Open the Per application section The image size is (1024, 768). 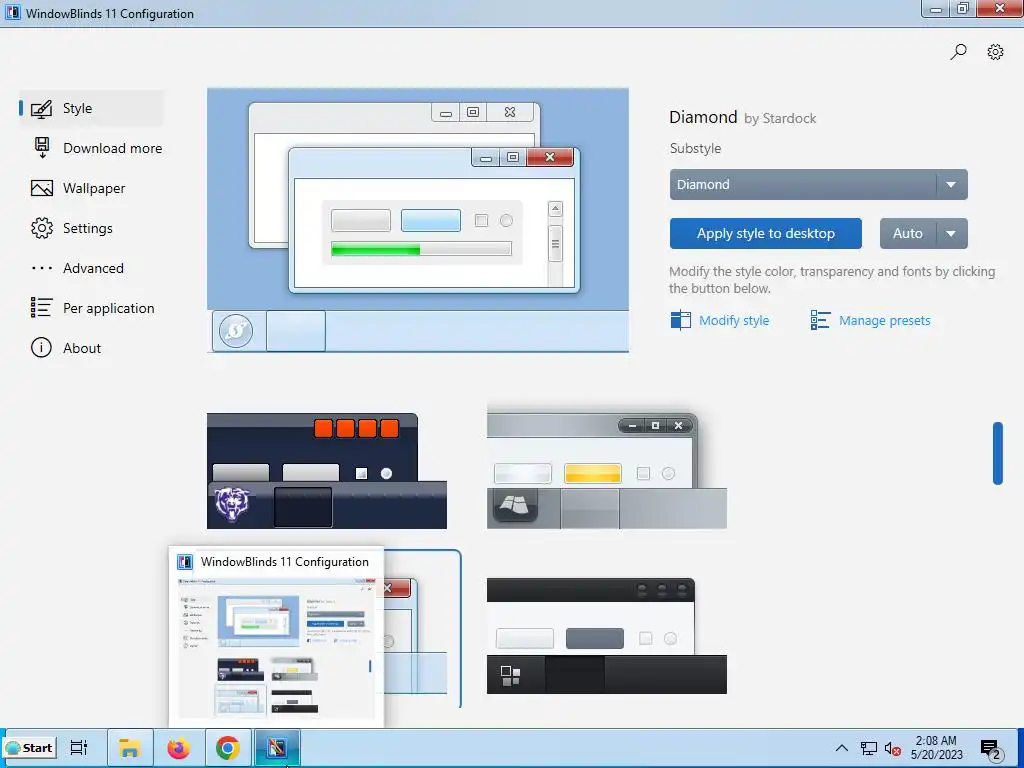click(93, 308)
